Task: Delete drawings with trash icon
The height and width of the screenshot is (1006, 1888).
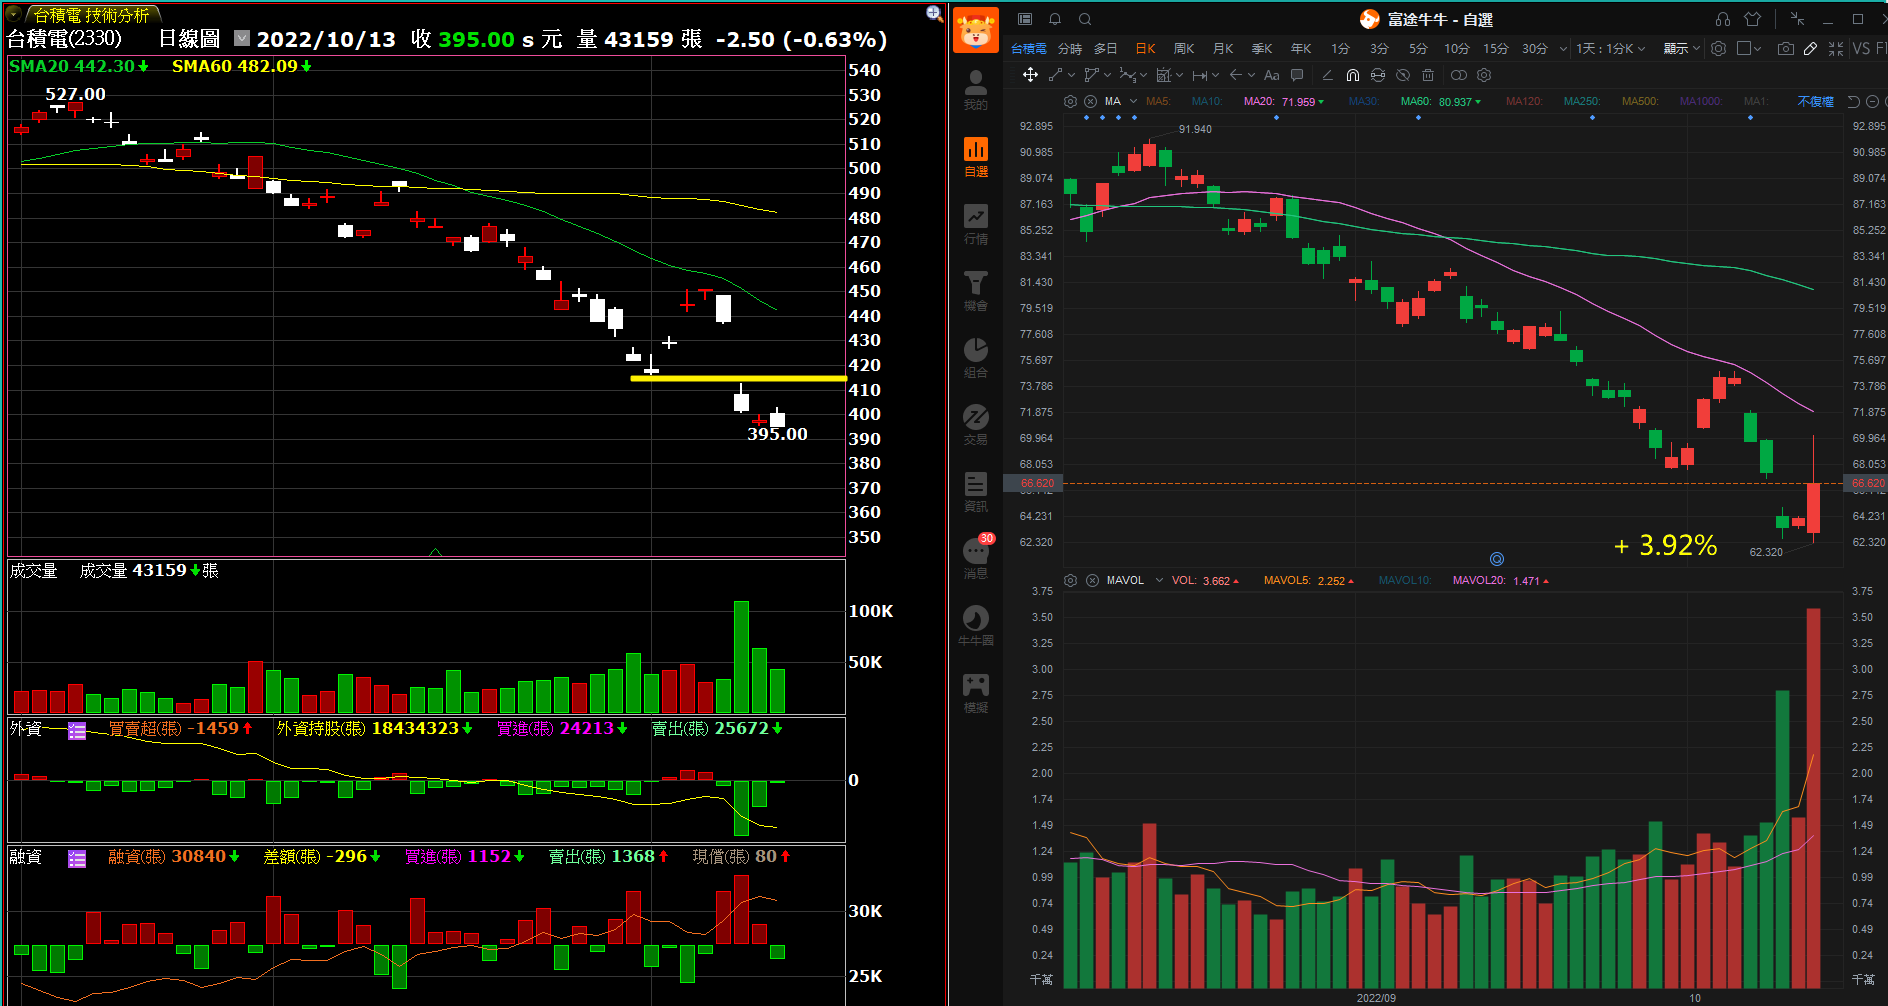Action: pos(1428,75)
